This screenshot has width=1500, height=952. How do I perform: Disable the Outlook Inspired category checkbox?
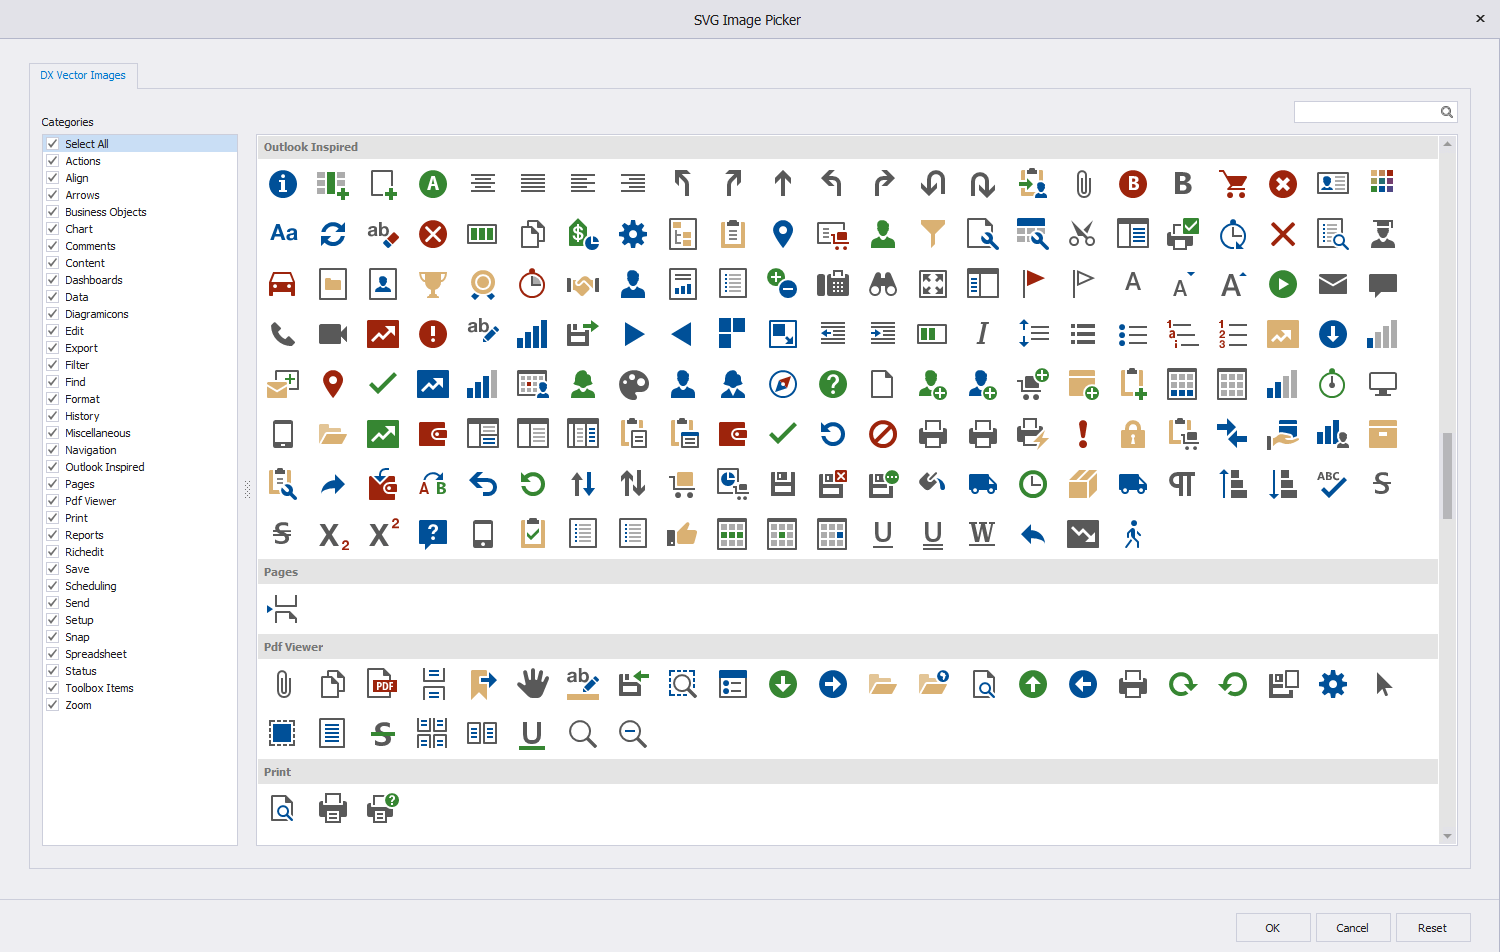(x=53, y=466)
